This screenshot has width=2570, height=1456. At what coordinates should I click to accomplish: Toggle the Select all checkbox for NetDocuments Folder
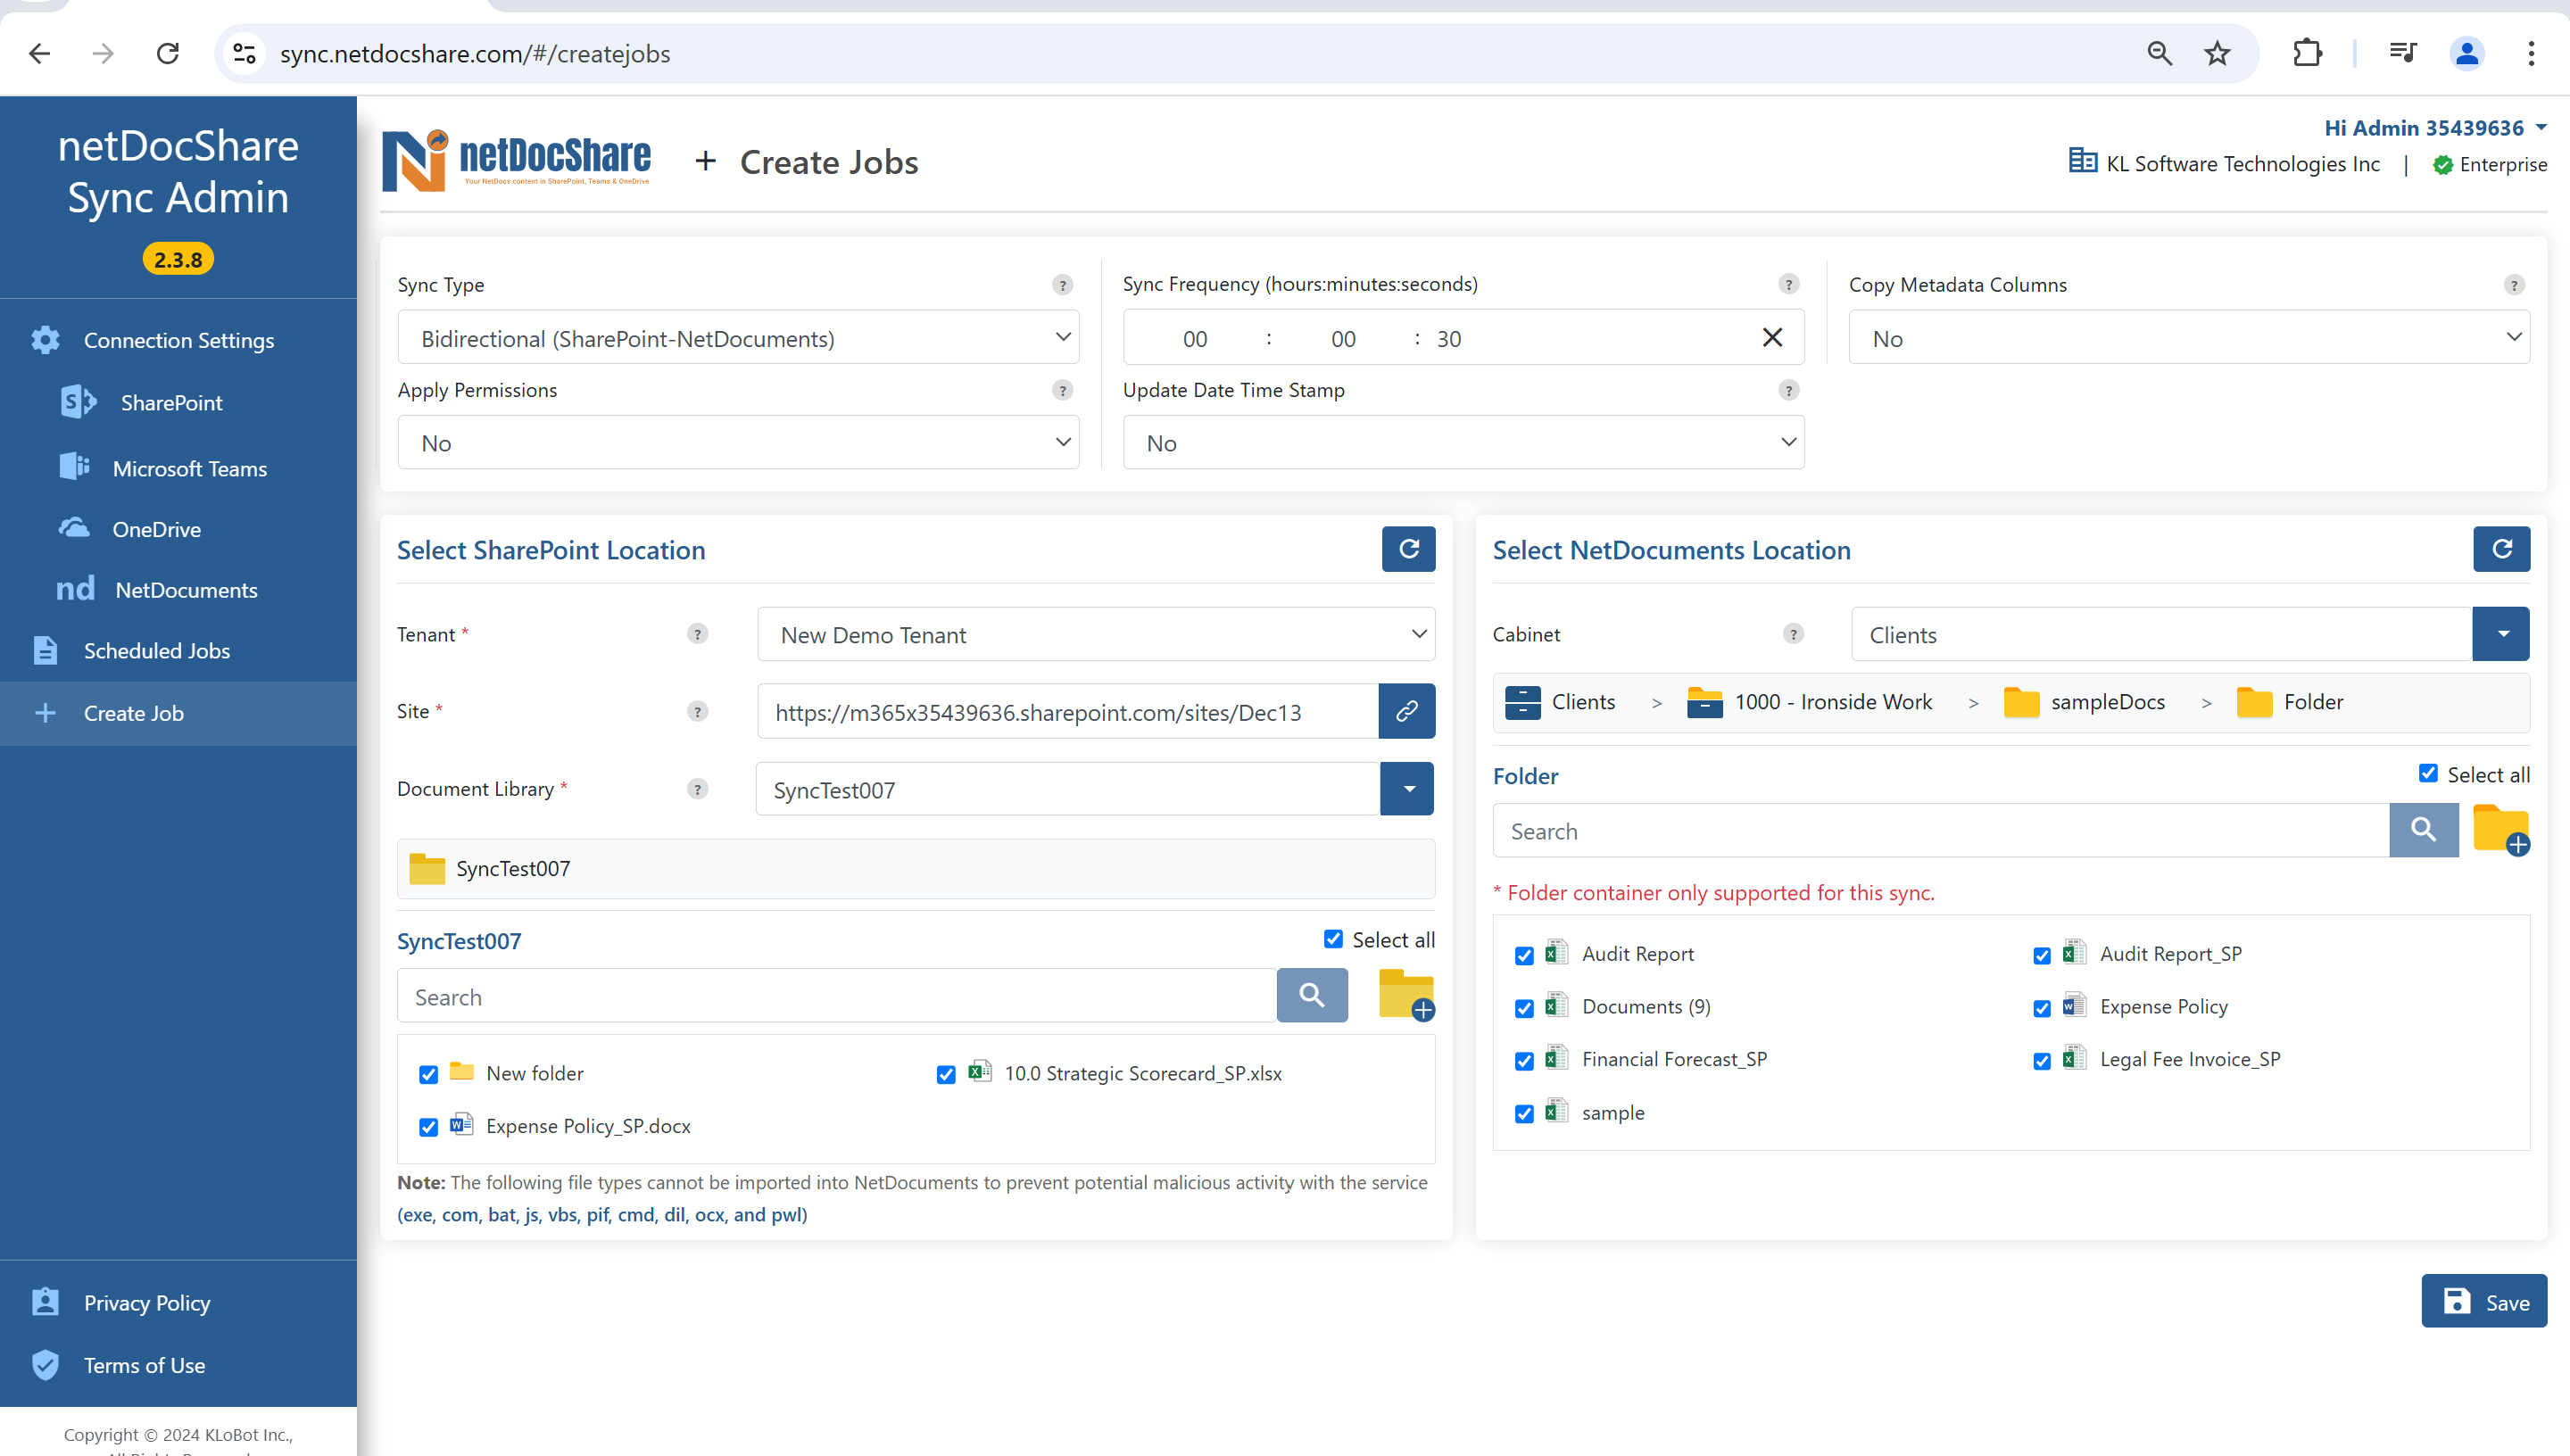tap(2433, 773)
